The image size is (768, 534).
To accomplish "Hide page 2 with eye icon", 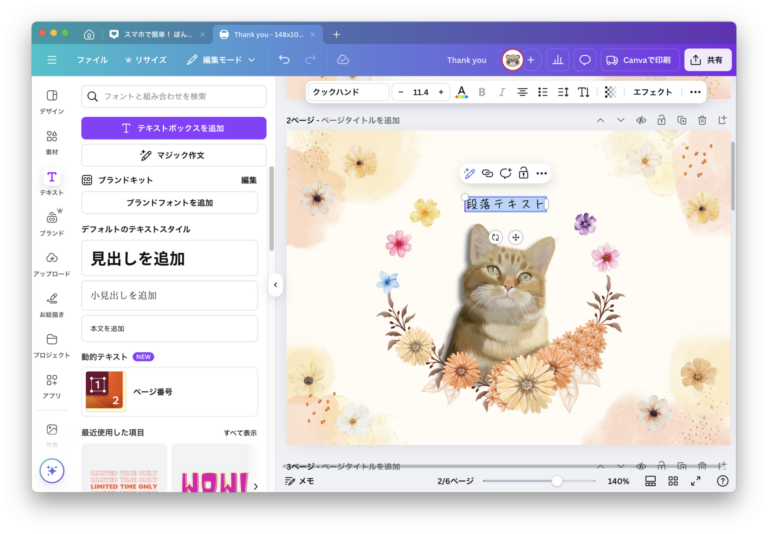I will tap(641, 120).
